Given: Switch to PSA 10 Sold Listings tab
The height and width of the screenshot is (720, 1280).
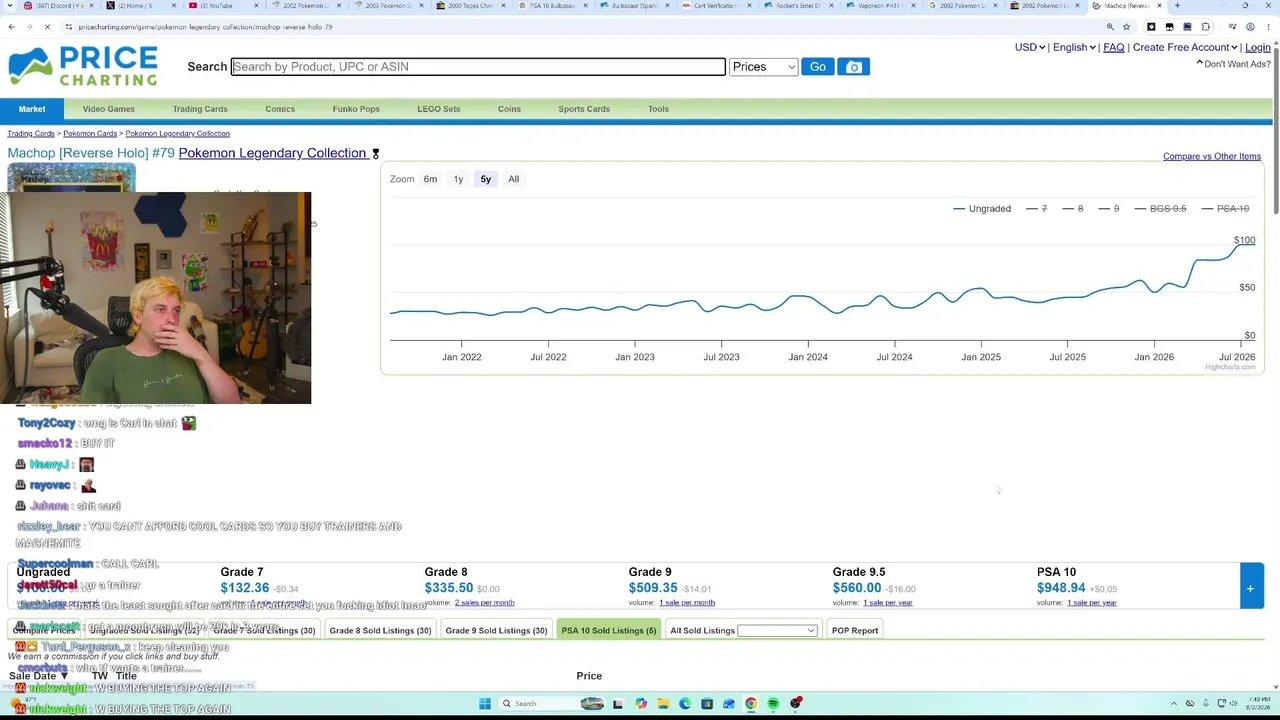Looking at the screenshot, I should click(609, 630).
